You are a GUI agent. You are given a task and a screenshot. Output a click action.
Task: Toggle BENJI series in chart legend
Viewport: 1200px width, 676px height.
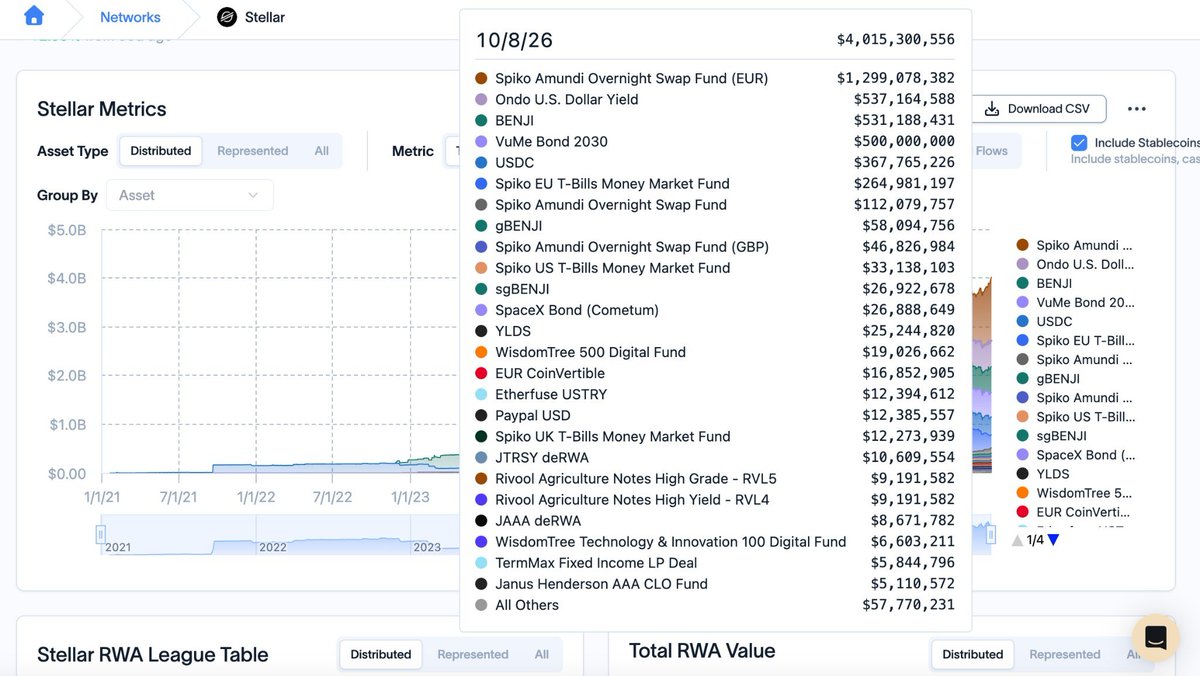point(1045,283)
